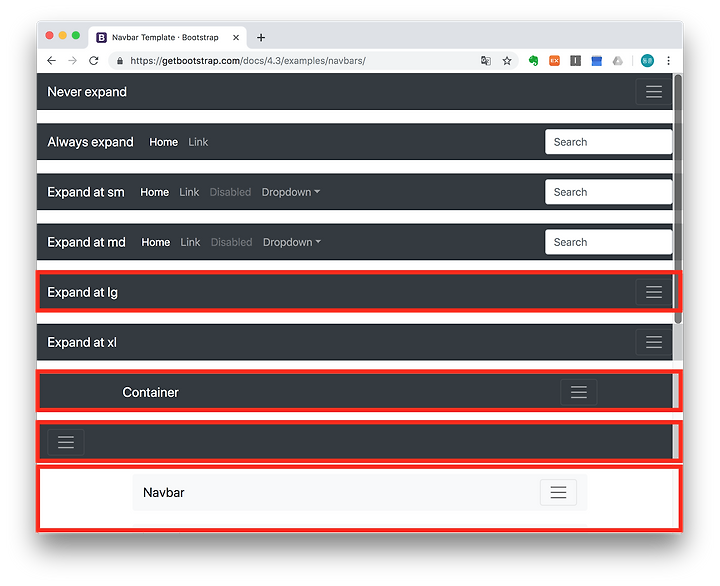Bookmark this page with star icon

(x=507, y=61)
